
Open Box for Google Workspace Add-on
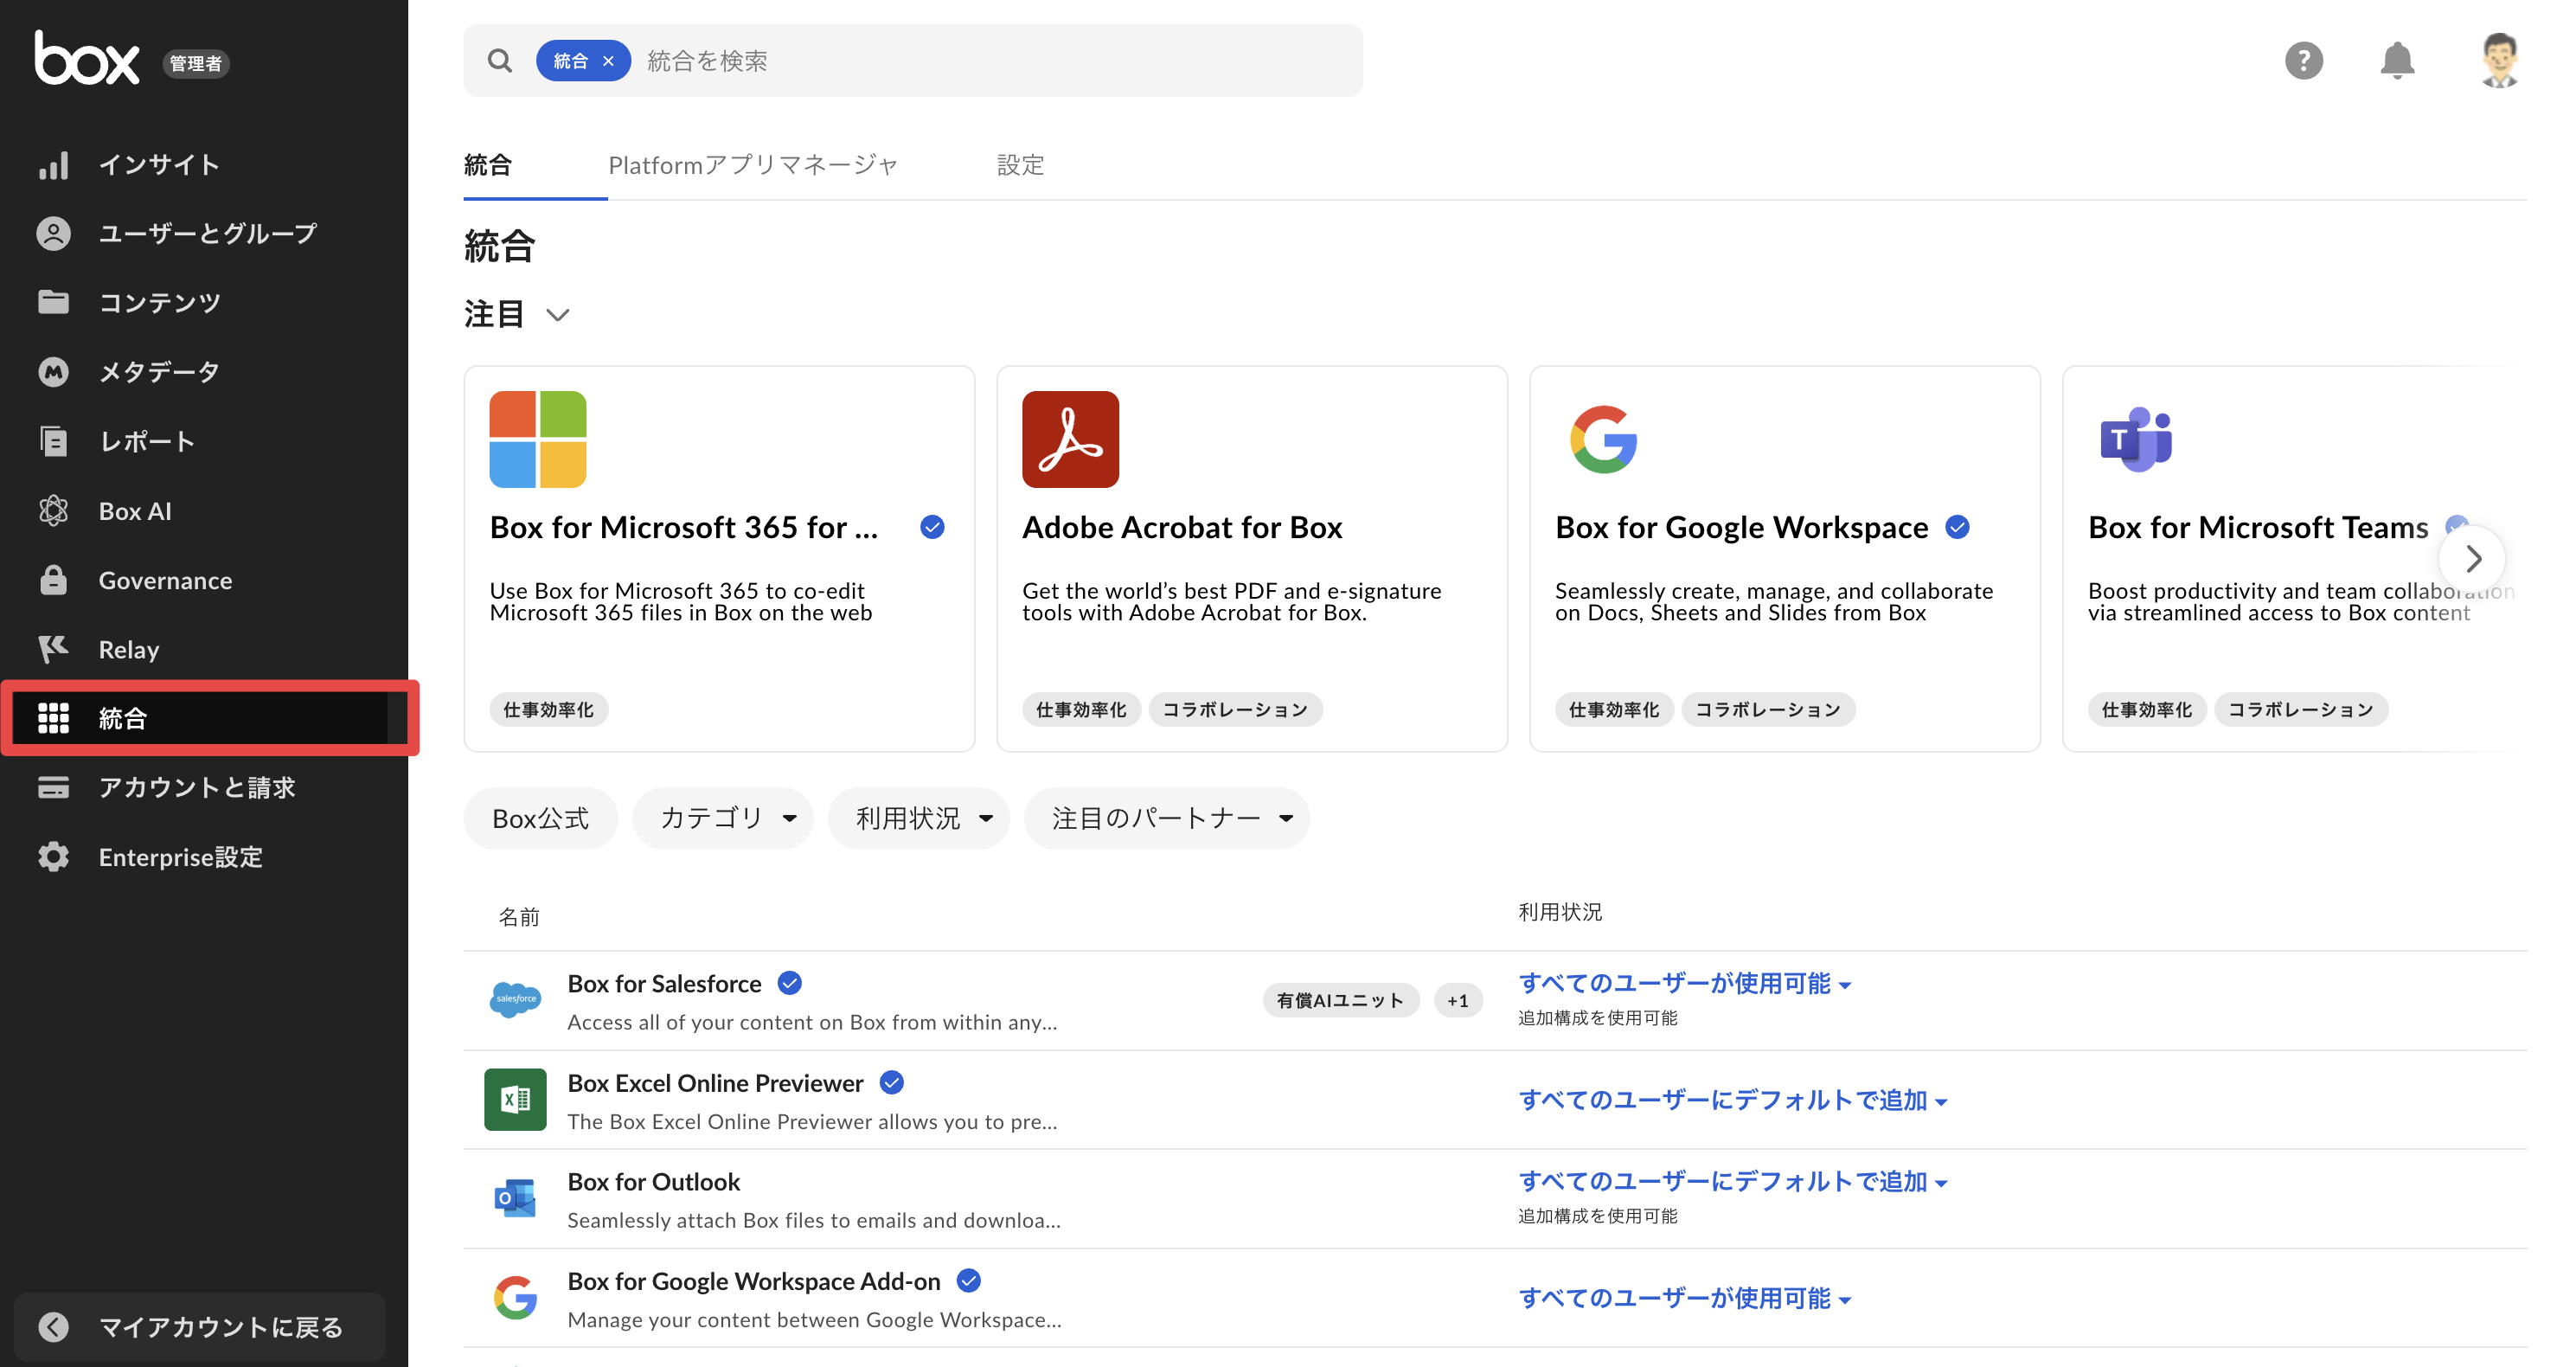[x=754, y=1281]
